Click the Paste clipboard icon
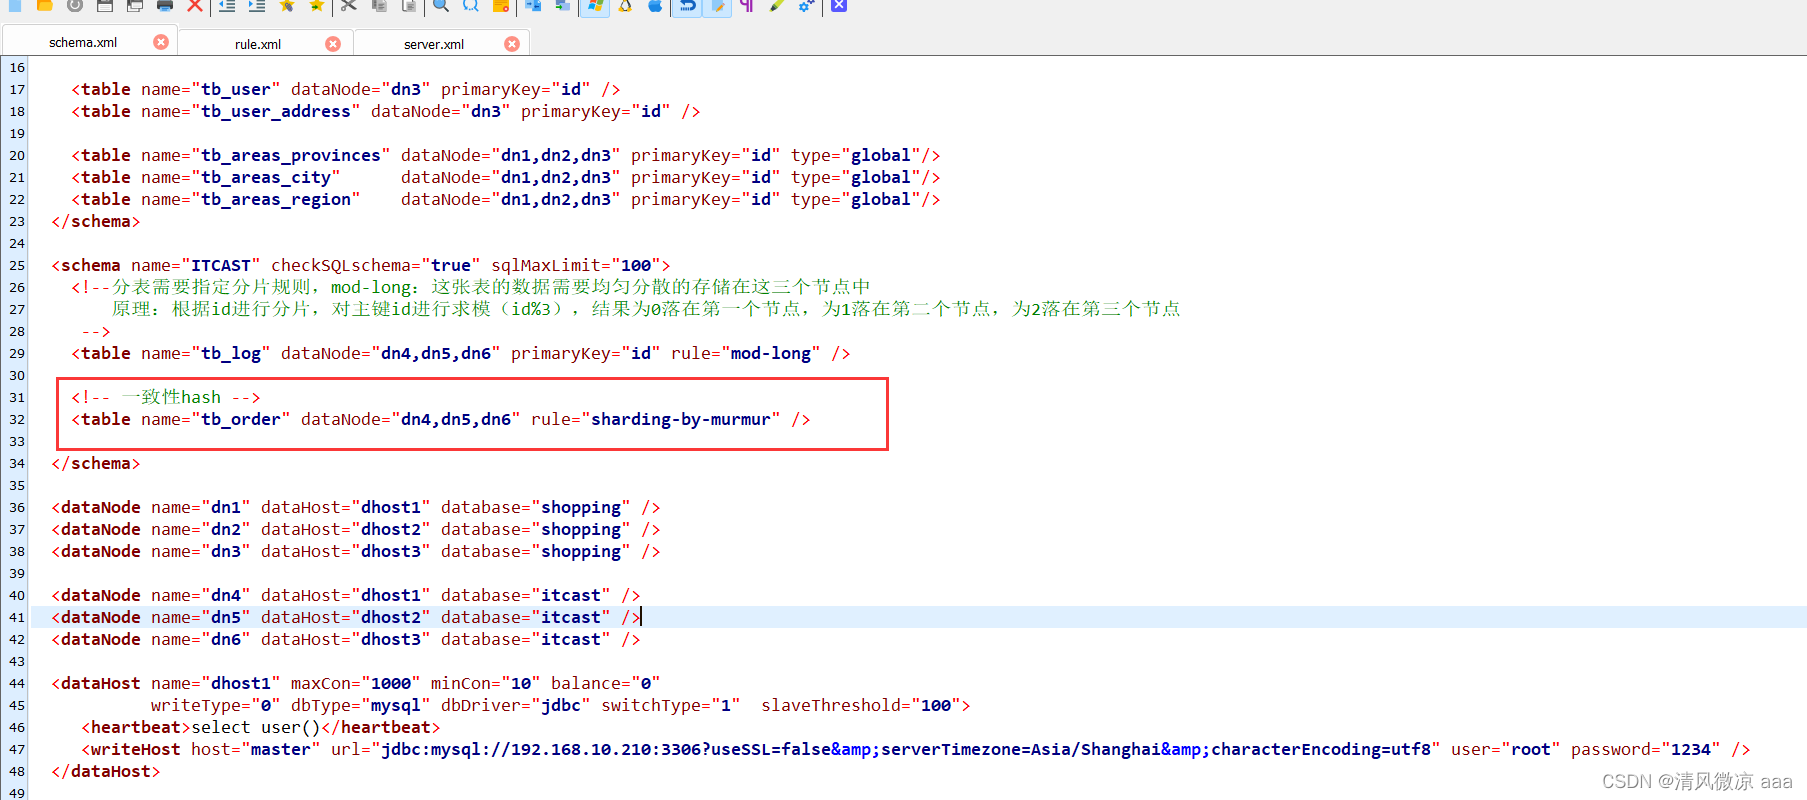The image size is (1807, 800). pos(410,5)
